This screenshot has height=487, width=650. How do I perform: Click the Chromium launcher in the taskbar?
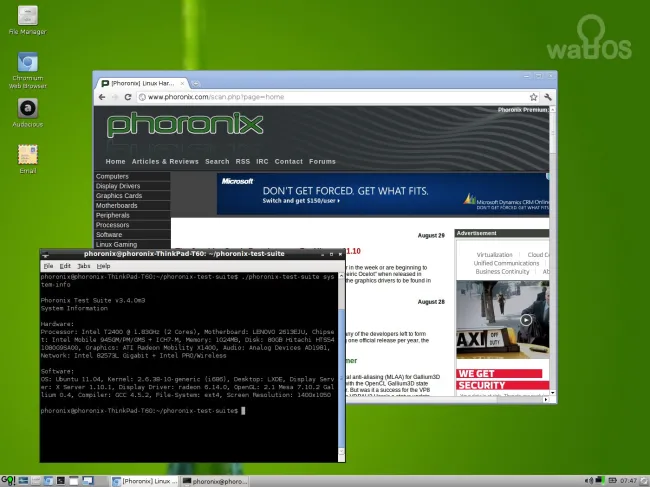click(x=48, y=481)
